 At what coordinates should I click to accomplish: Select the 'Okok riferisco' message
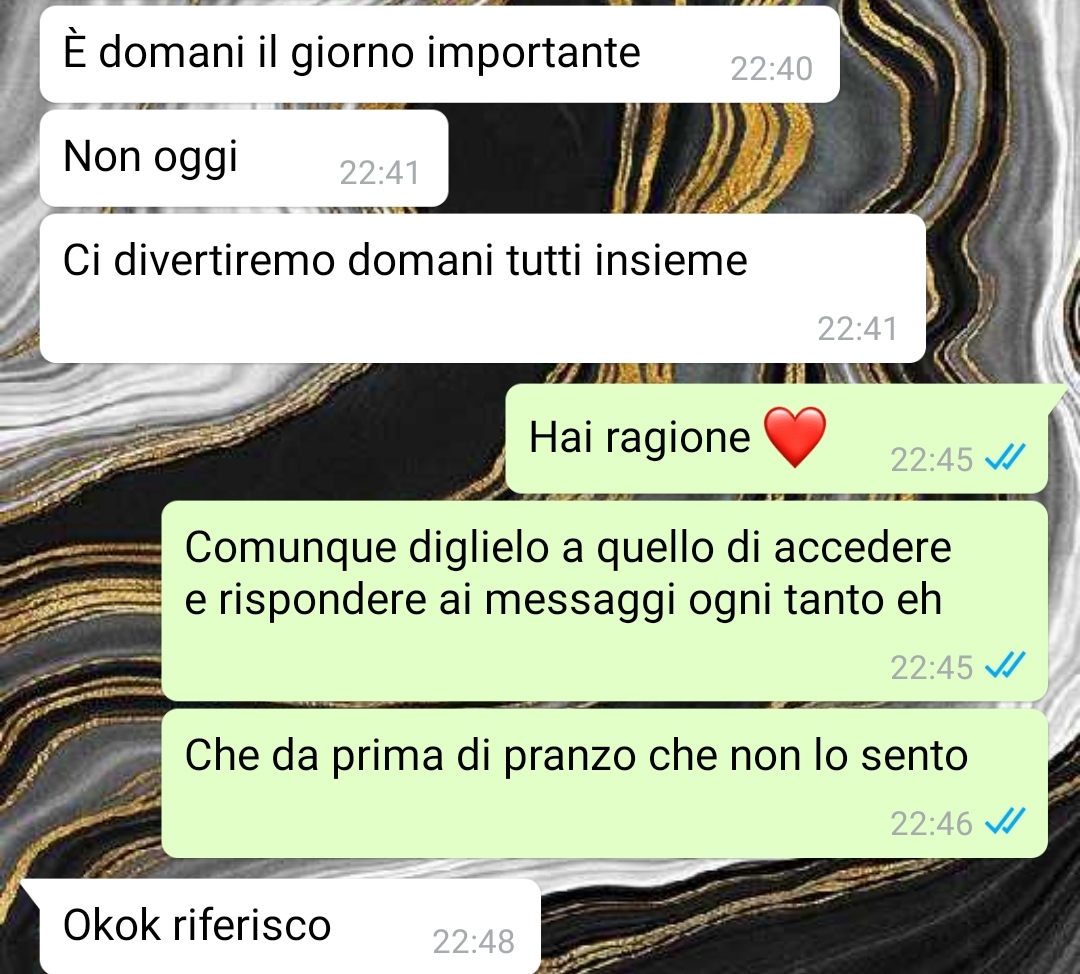point(289,926)
